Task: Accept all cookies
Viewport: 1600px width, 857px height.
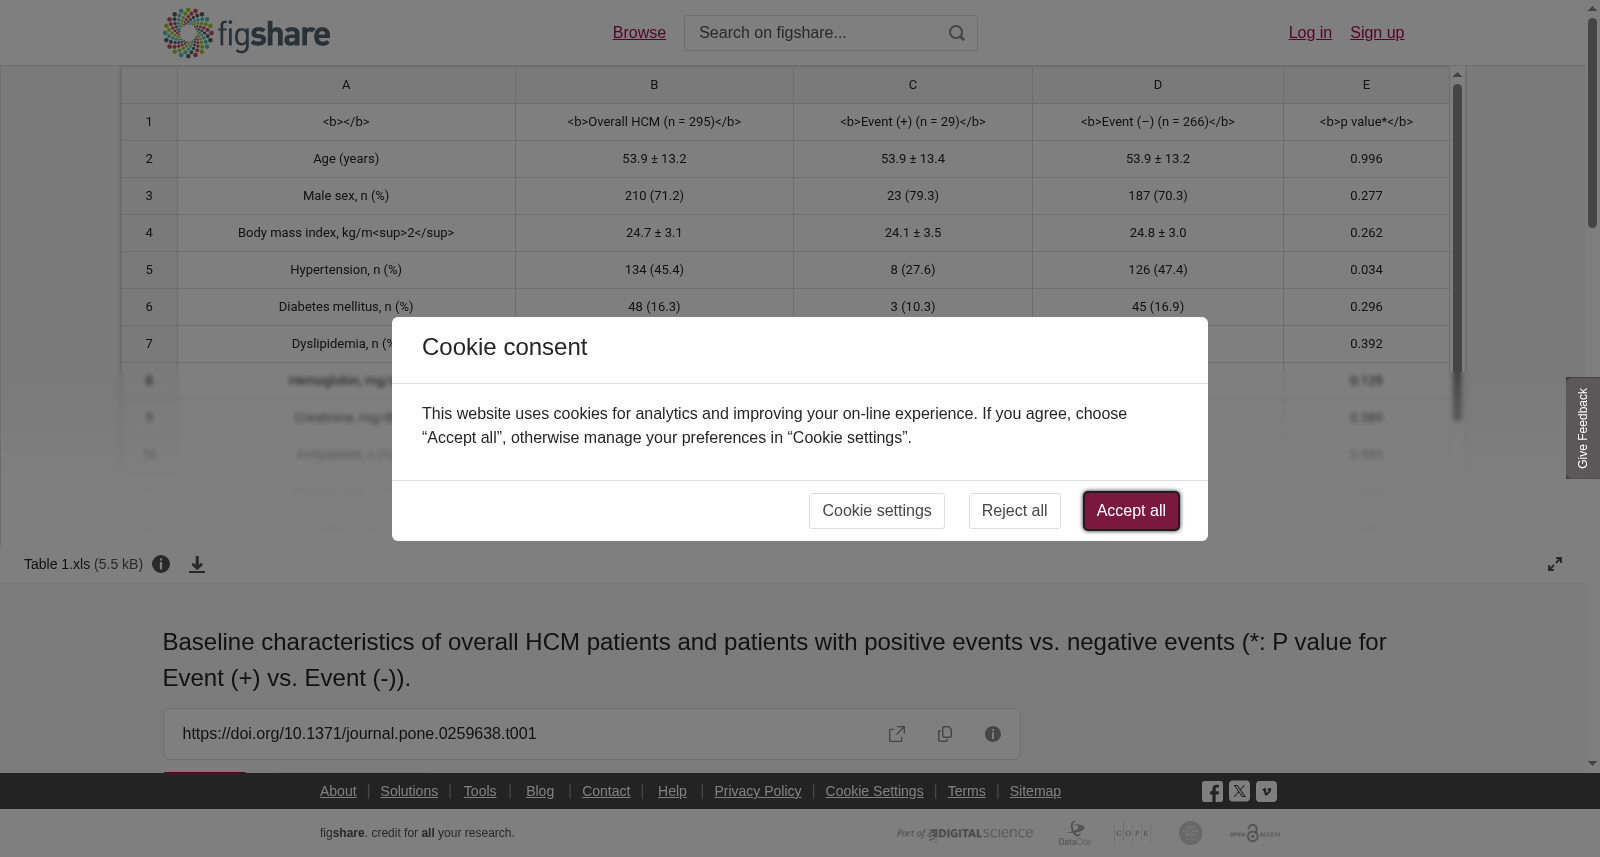Action: (x=1131, y=511)
